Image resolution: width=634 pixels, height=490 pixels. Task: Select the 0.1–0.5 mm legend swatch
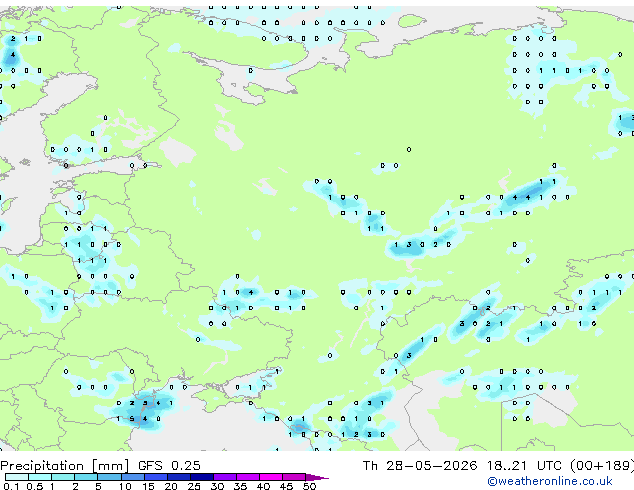17,477
